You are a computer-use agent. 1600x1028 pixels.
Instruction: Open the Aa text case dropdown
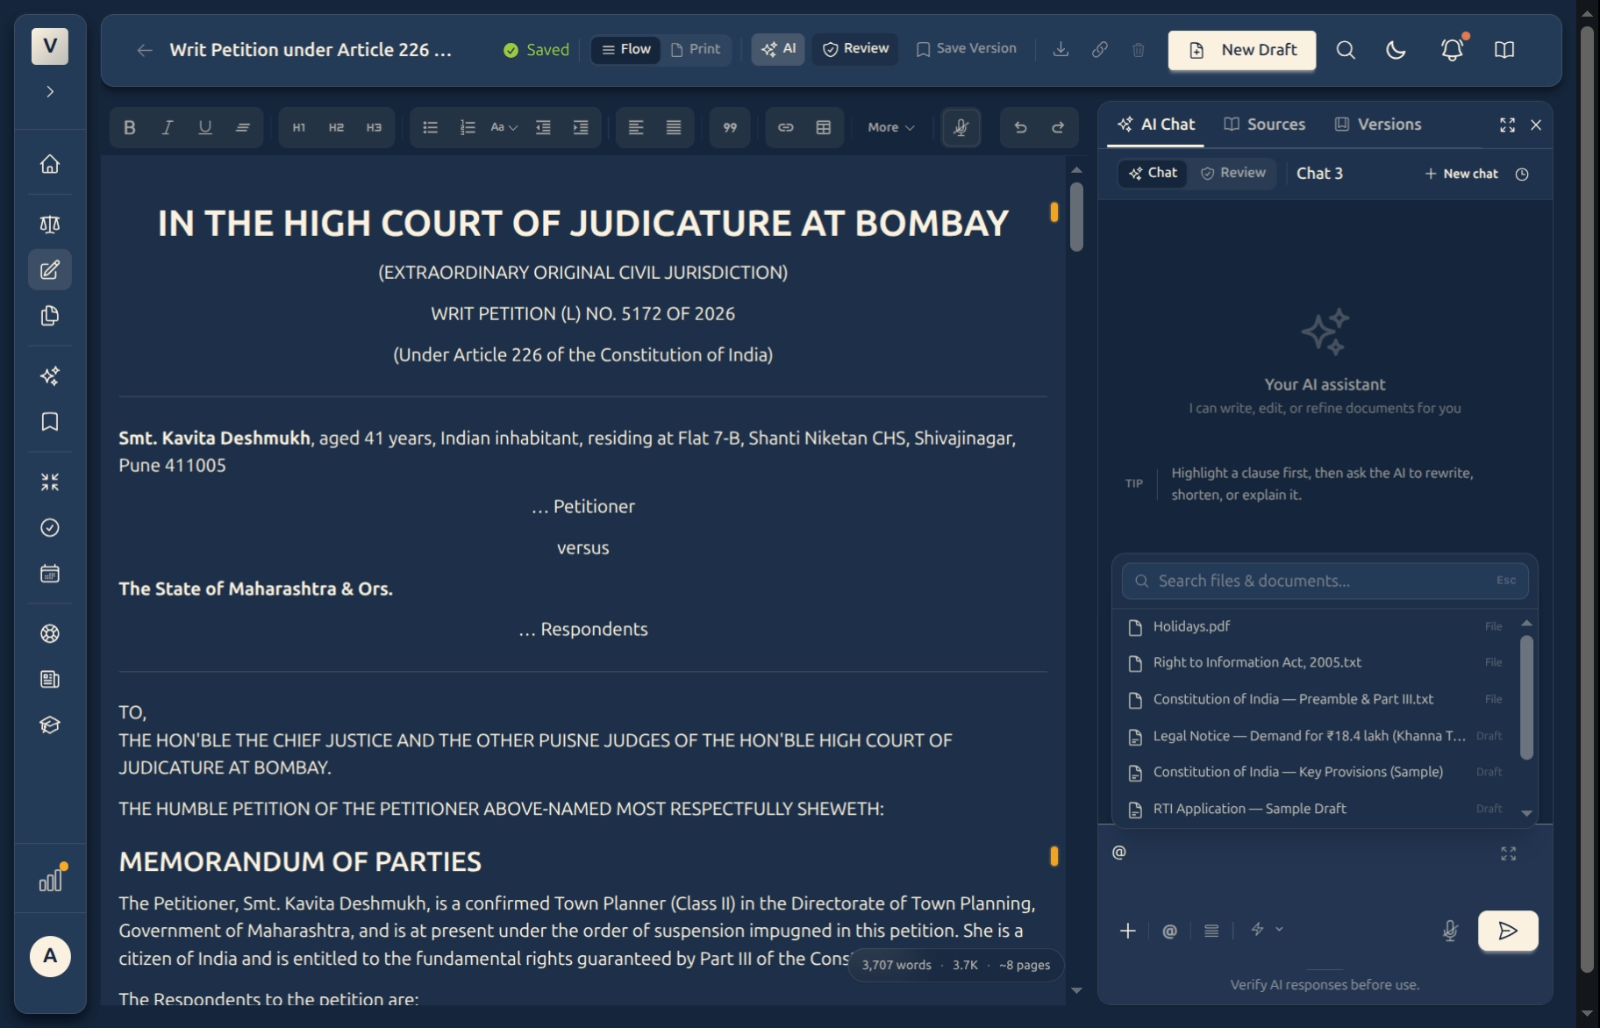coord(504,128)
